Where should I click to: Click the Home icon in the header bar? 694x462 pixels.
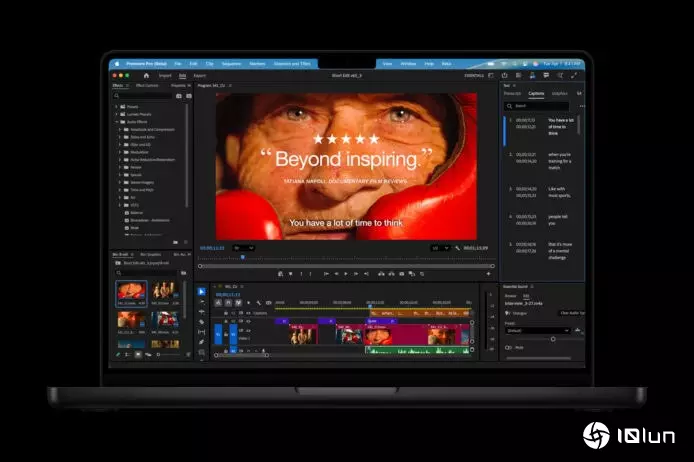coord(146,75)
